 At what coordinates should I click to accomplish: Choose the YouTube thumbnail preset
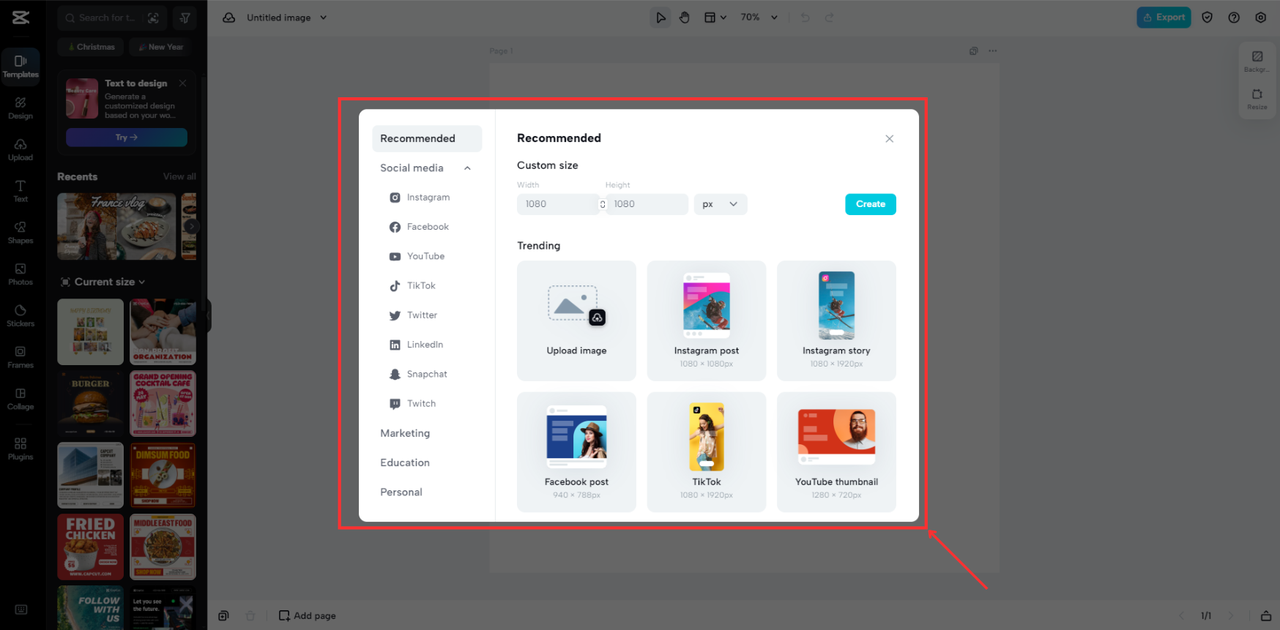(x=836, y=452)
